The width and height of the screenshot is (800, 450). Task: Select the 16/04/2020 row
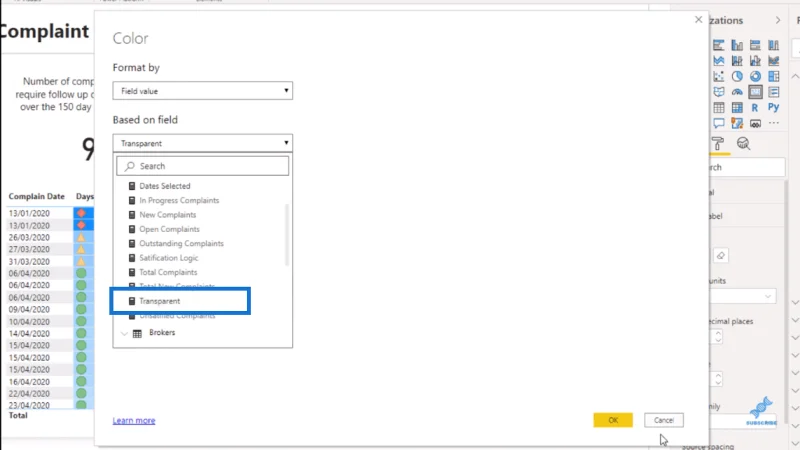(29, 382)
